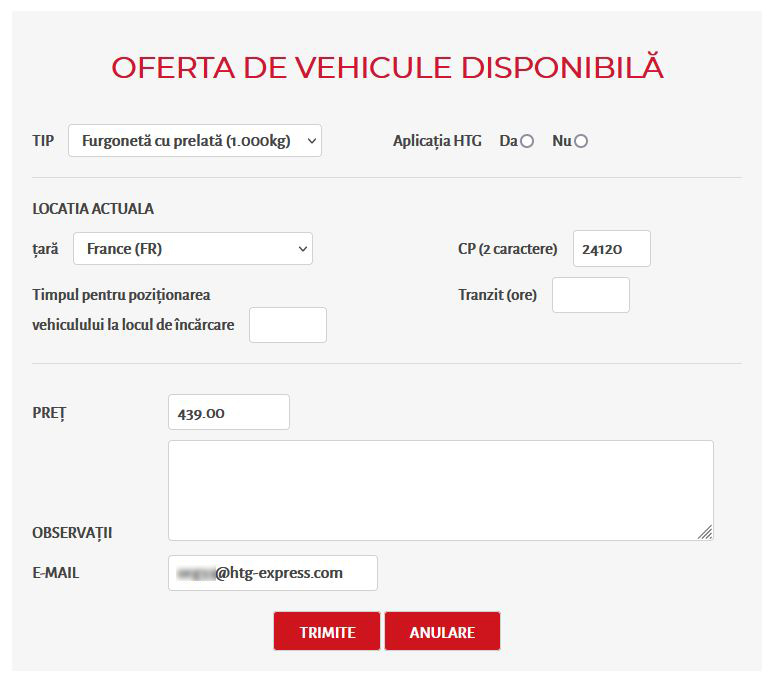
Task: Select the Nu radio button for Aplicația HTG
Action: tap(581, 141)
